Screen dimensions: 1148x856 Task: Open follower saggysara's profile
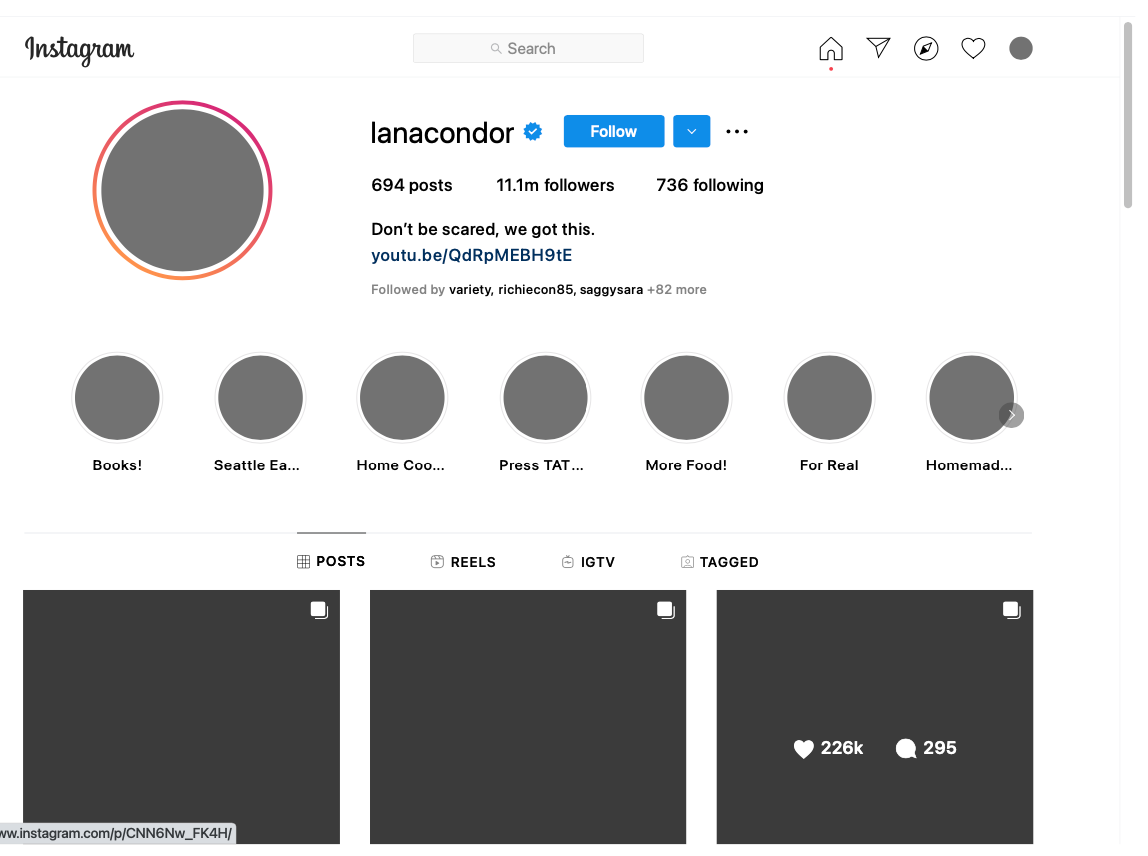(x=611, y=289)
